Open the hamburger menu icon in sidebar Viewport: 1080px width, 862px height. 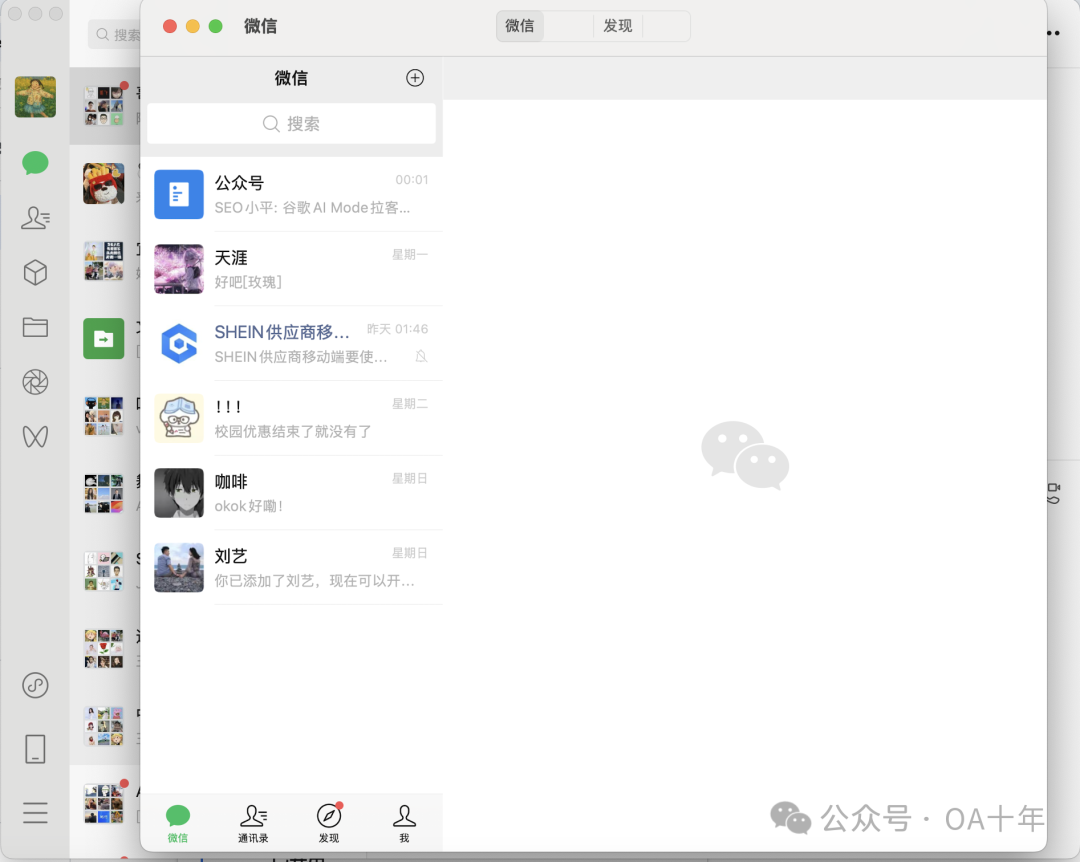tap(35, 812)
